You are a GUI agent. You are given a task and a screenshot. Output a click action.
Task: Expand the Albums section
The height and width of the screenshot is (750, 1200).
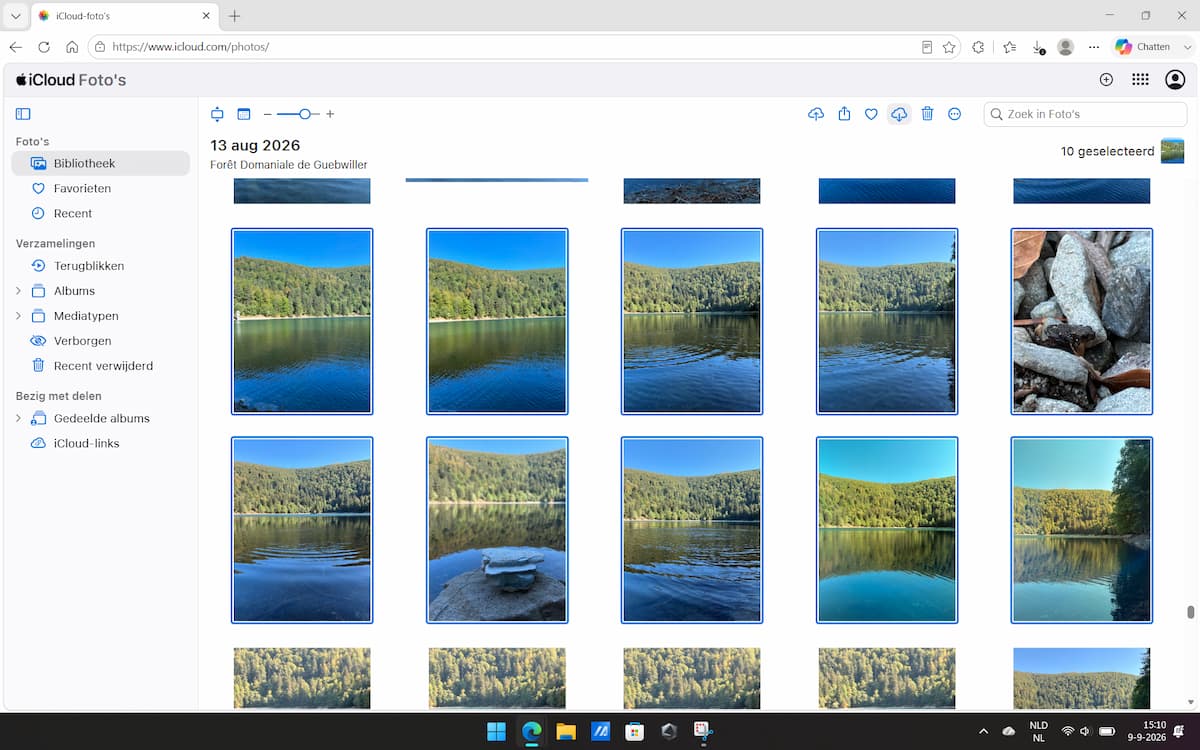18,291
